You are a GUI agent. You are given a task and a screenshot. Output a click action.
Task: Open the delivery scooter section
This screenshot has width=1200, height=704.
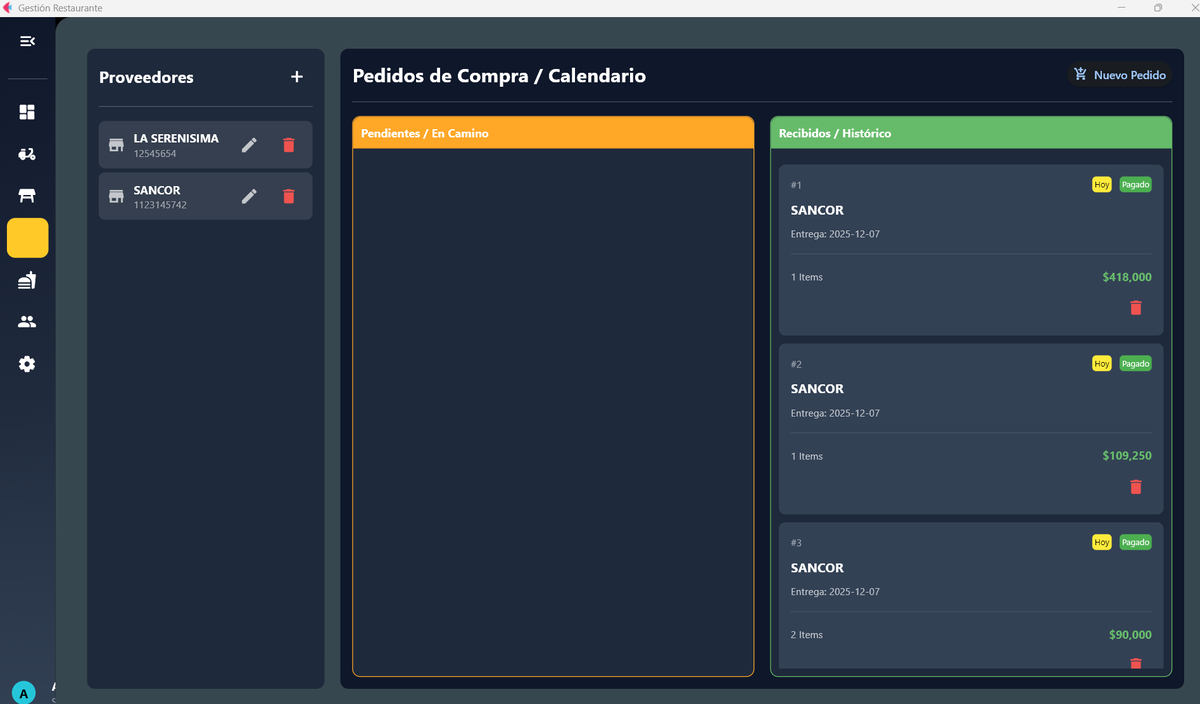27,154
